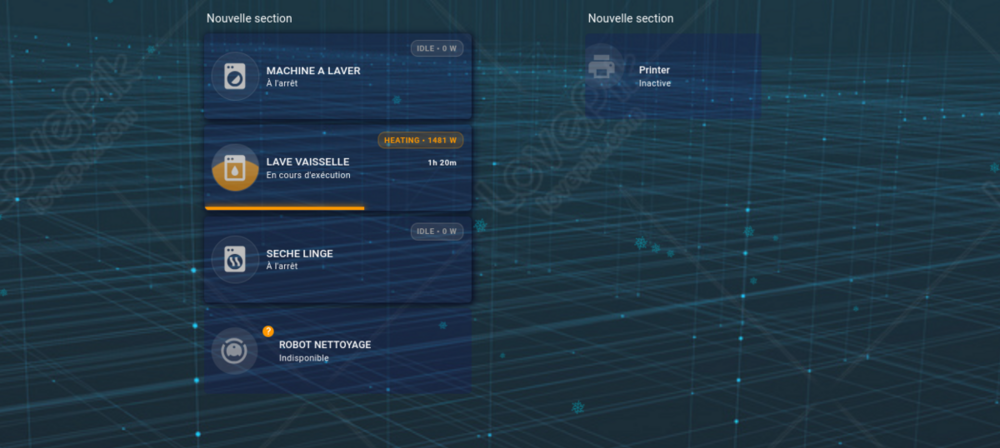Image resolution: width=1000 pixels, height=448 pixels.
Task: Click the Inactive status under Printer
Action: coord(655,83)
